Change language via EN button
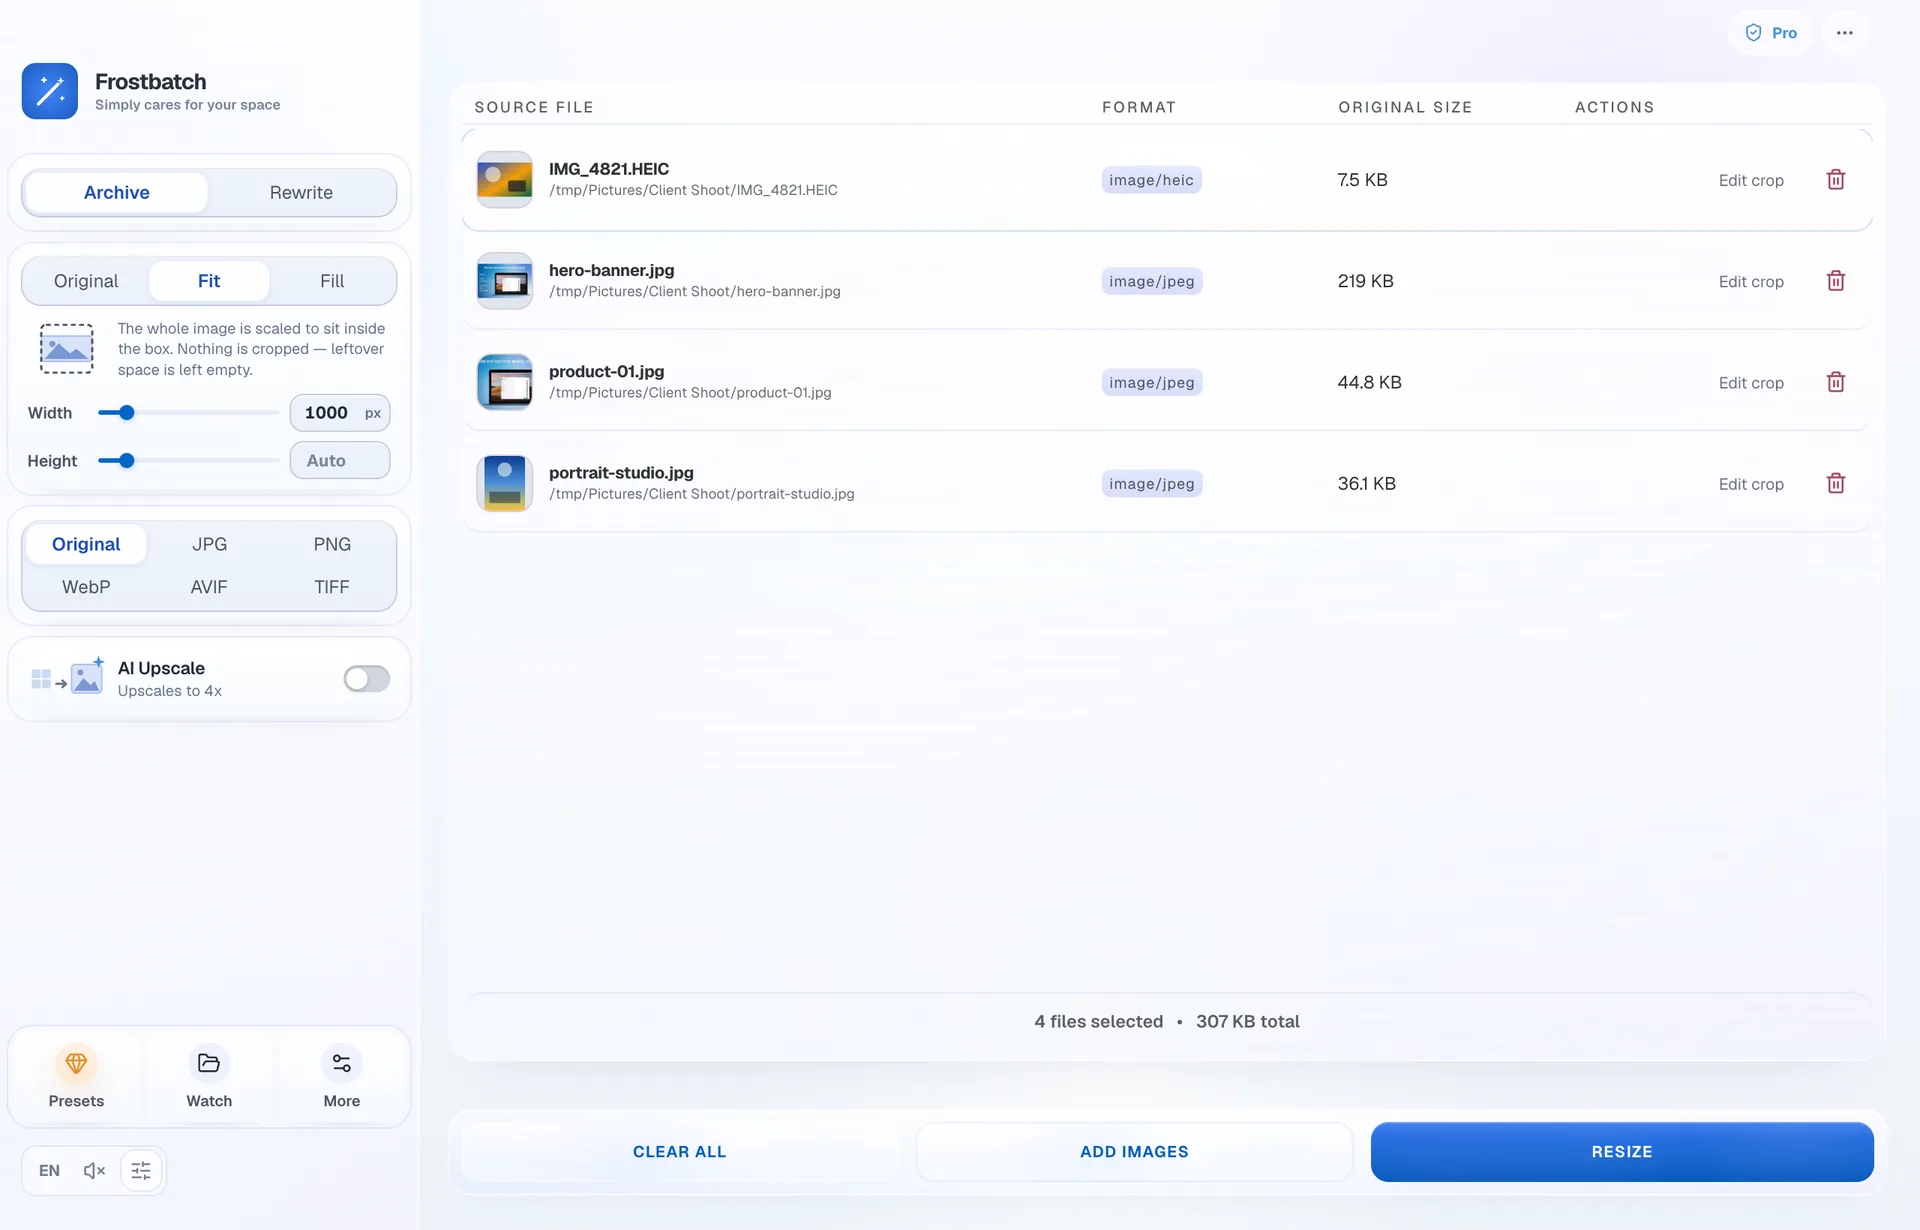The image size is (1920, 1230). (x=49, y=1170)
